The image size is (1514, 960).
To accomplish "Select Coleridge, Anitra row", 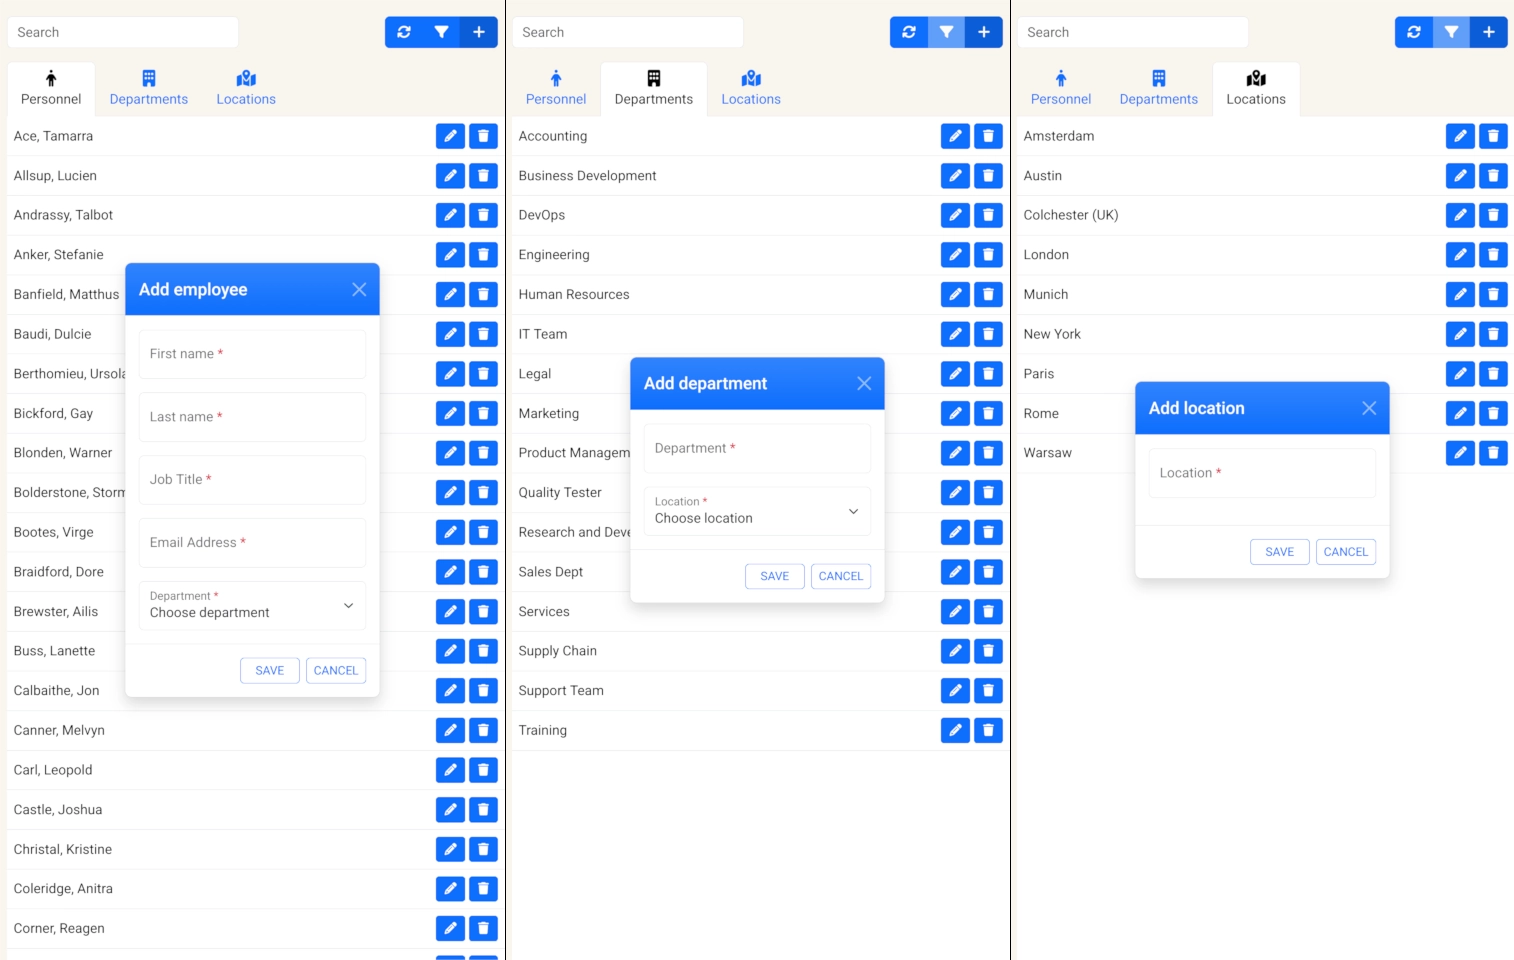I will 252,889.
